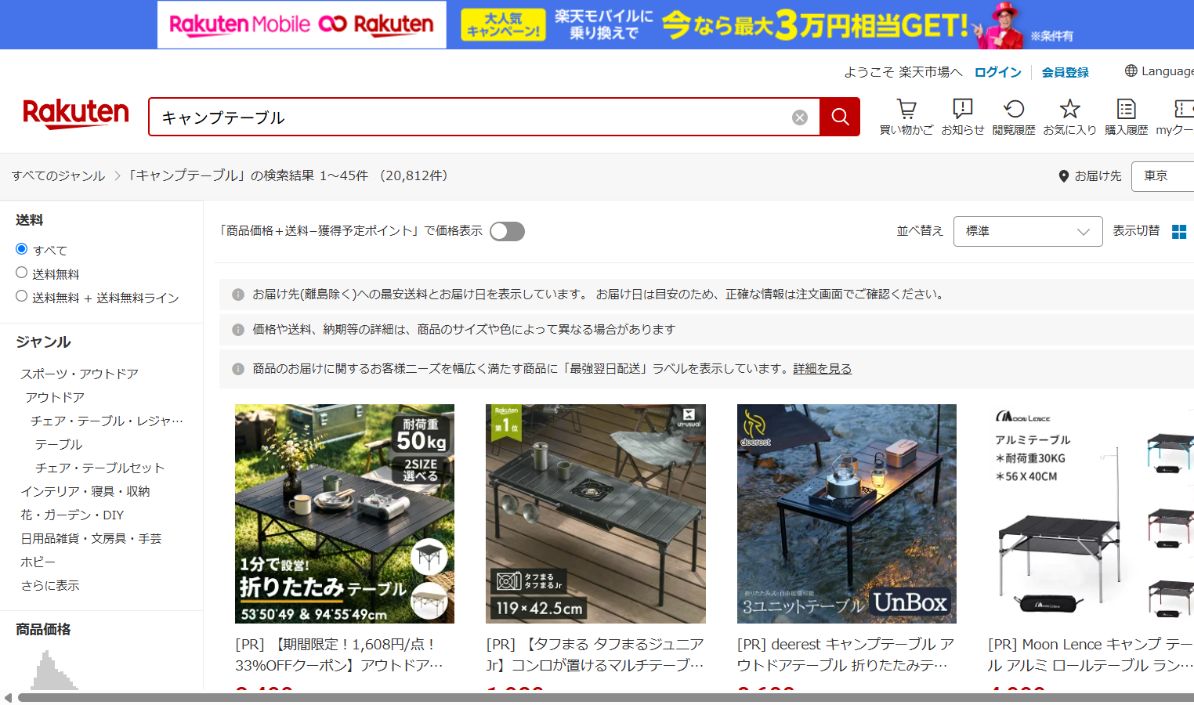Select チェア・テーブルセット genre
The height and width of the screenshot is (705, 1194).
tap(100, 468)
